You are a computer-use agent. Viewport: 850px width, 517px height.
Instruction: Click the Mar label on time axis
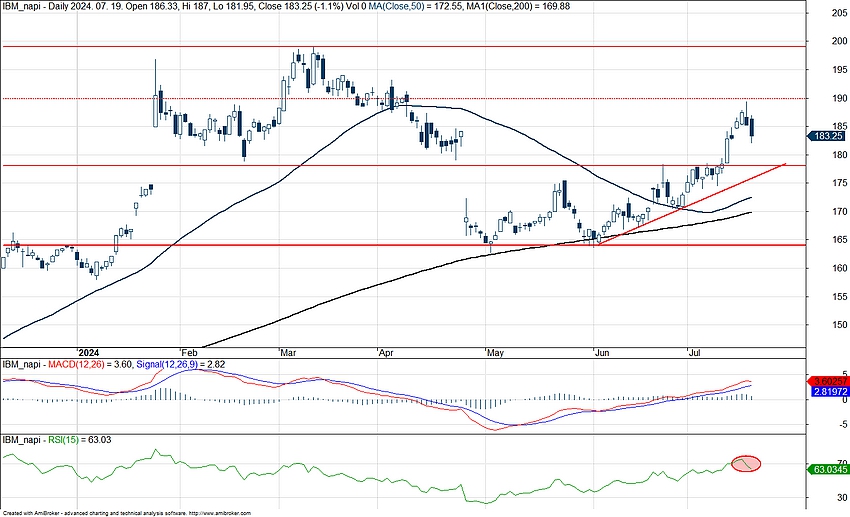[288, 353]
